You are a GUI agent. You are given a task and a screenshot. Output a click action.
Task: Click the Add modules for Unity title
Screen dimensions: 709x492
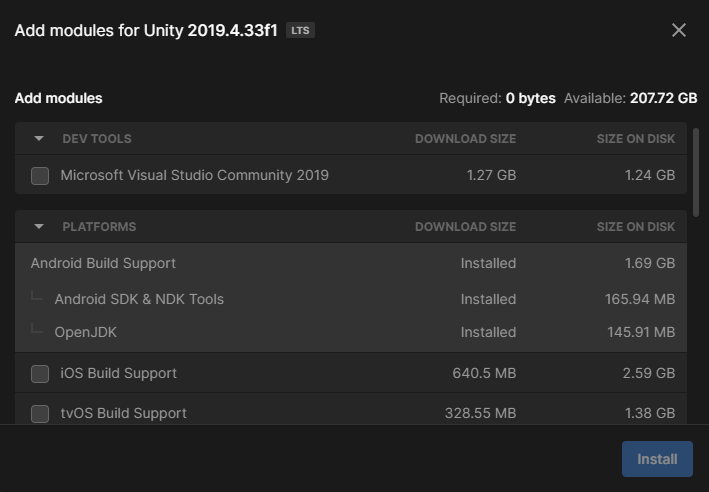[x=146, y=30]
